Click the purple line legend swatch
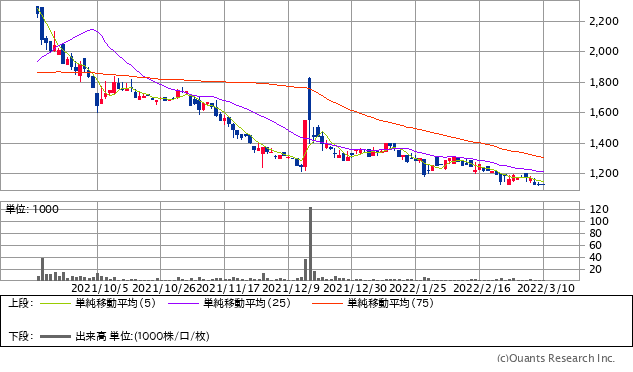Screen dimensions: 633x372 click(184, 303)
